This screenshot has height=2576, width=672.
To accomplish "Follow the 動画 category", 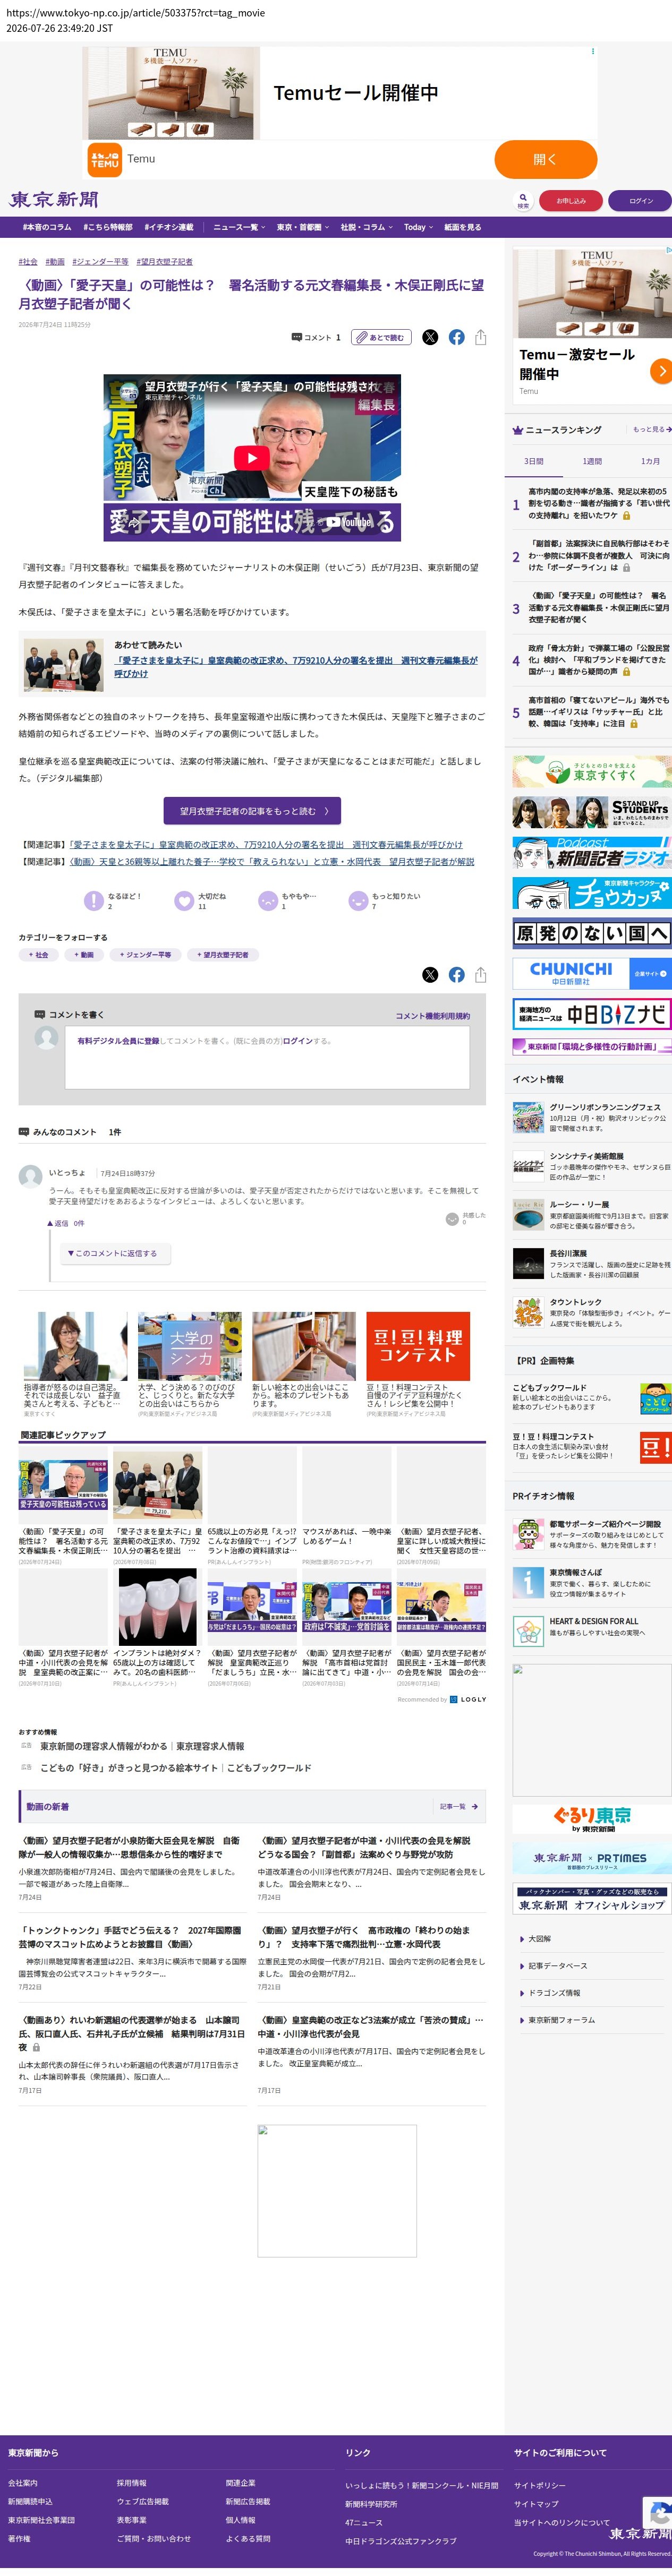I will pos(83,955).
